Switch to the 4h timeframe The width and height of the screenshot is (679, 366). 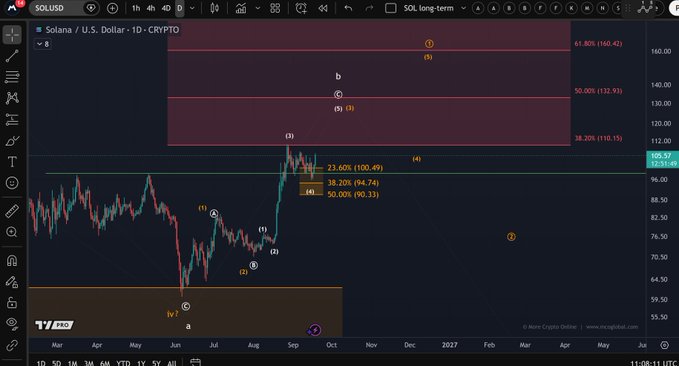pos(151,8)
